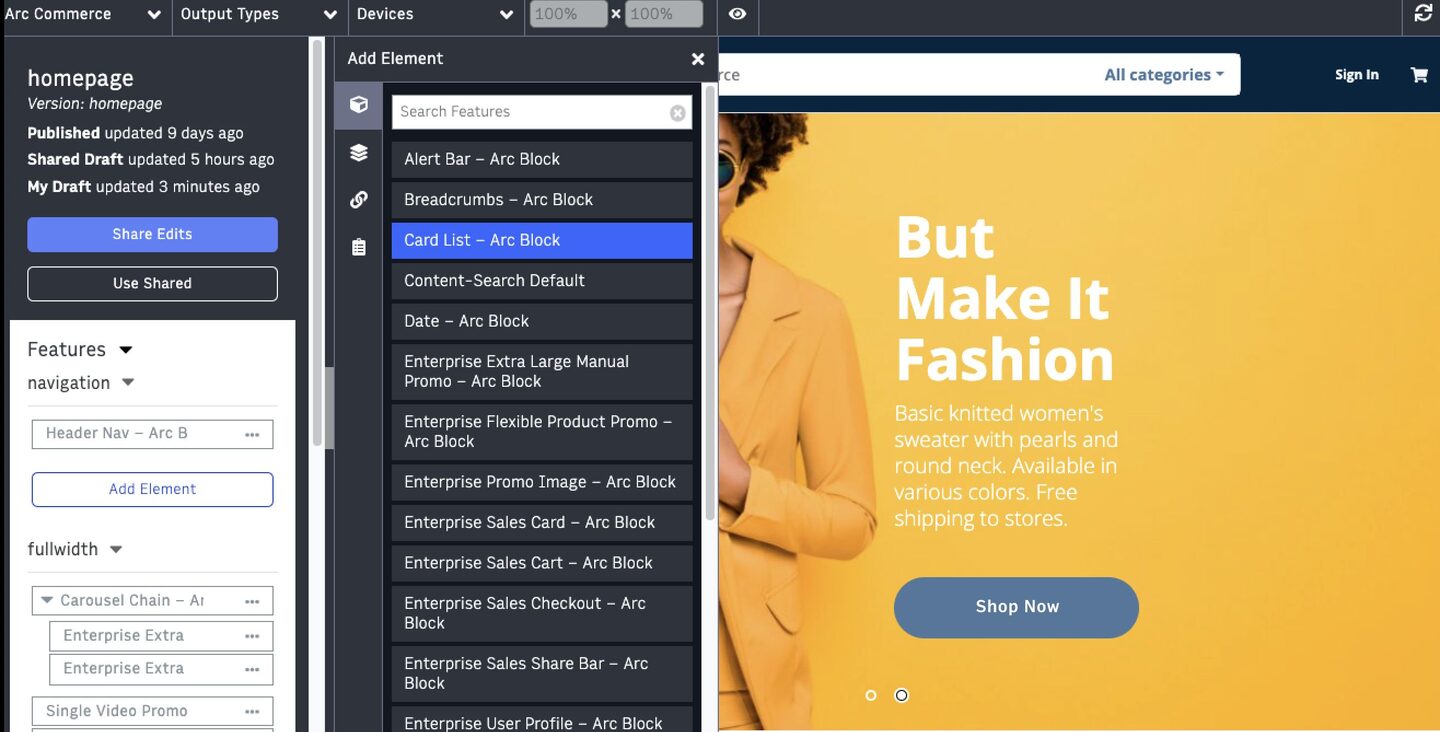
Task: Click the Share Edits button
Action: click(x=152, y=234)
